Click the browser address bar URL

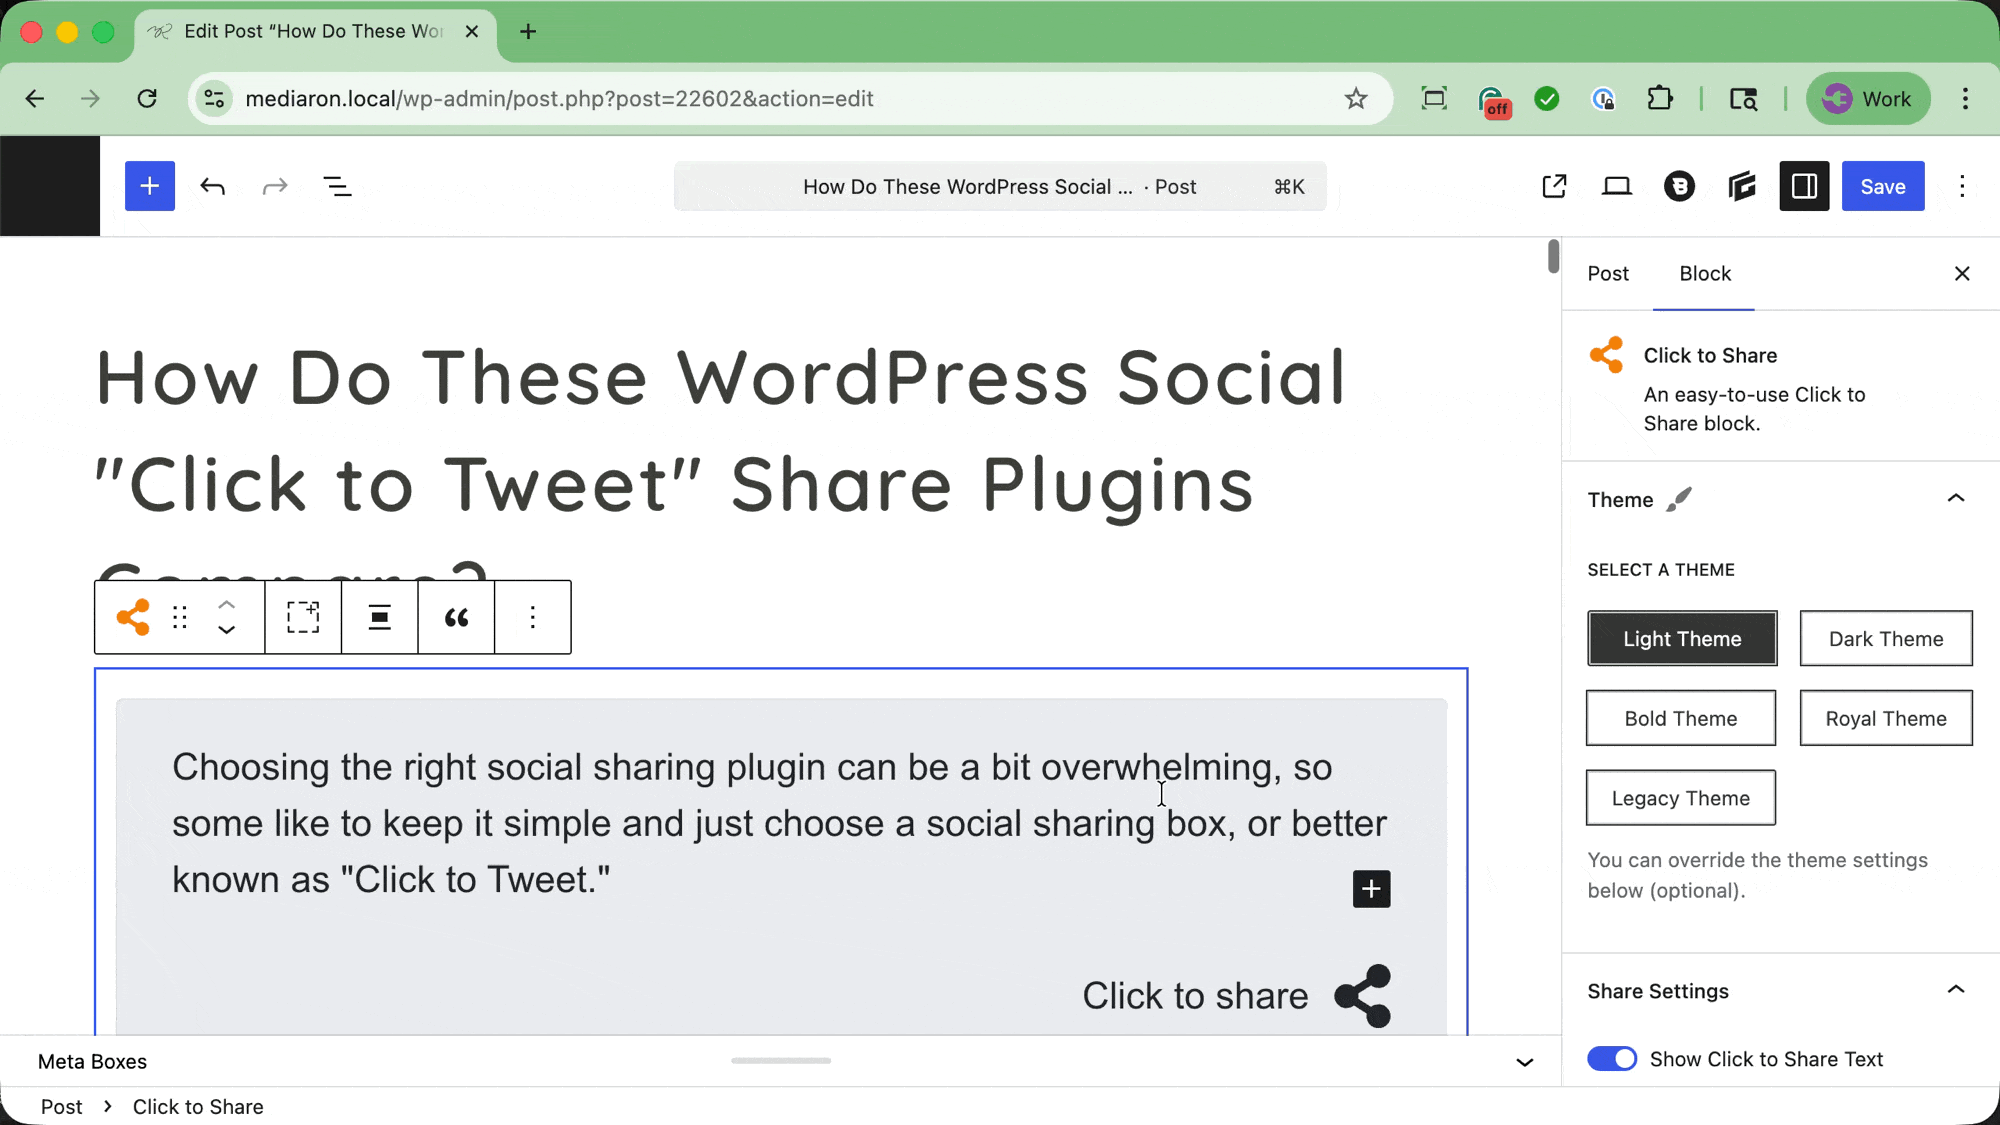coord(559,98)
